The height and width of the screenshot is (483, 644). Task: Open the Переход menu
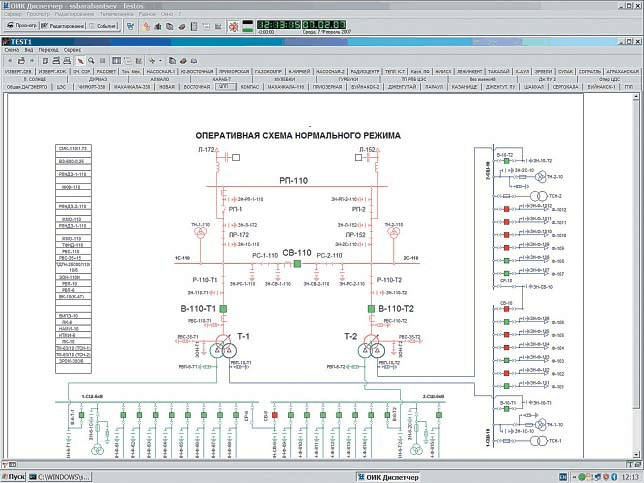(x=50, y=49)
